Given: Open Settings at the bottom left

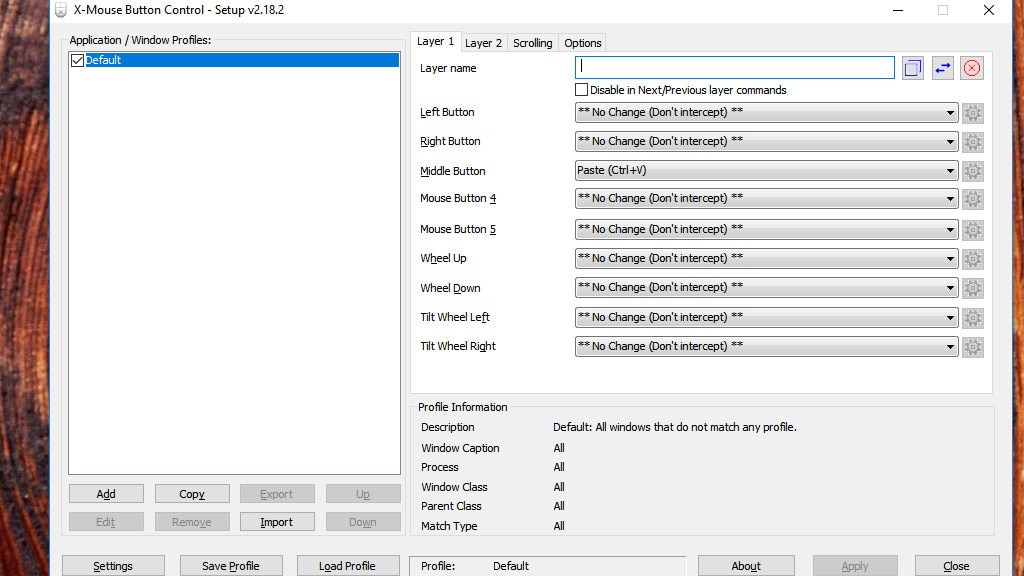Looking at the screenshot, I should (113, 566).
